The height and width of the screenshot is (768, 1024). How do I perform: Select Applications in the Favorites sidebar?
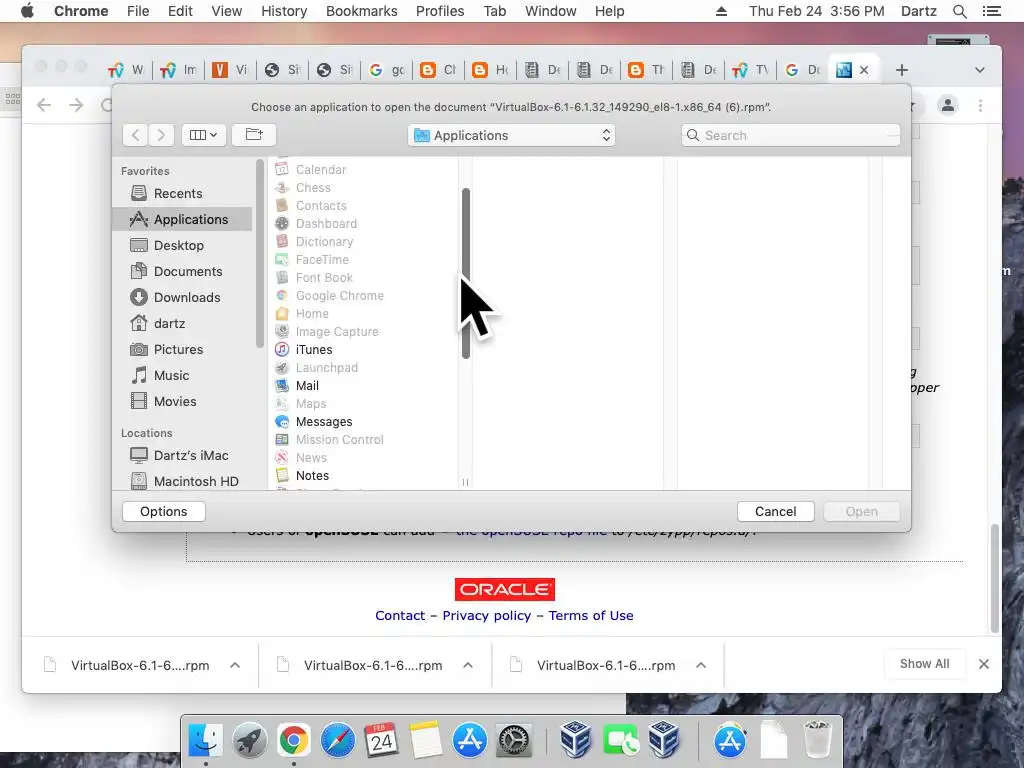[182, 219]
